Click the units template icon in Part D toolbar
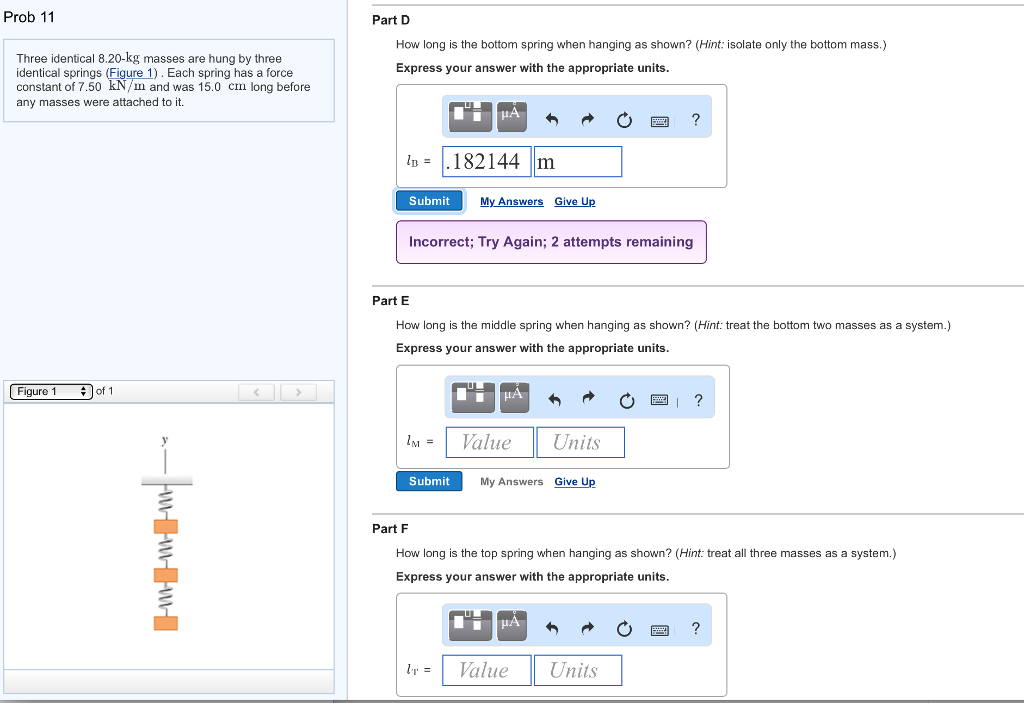Screen dimensions: 1024x703 470,116
